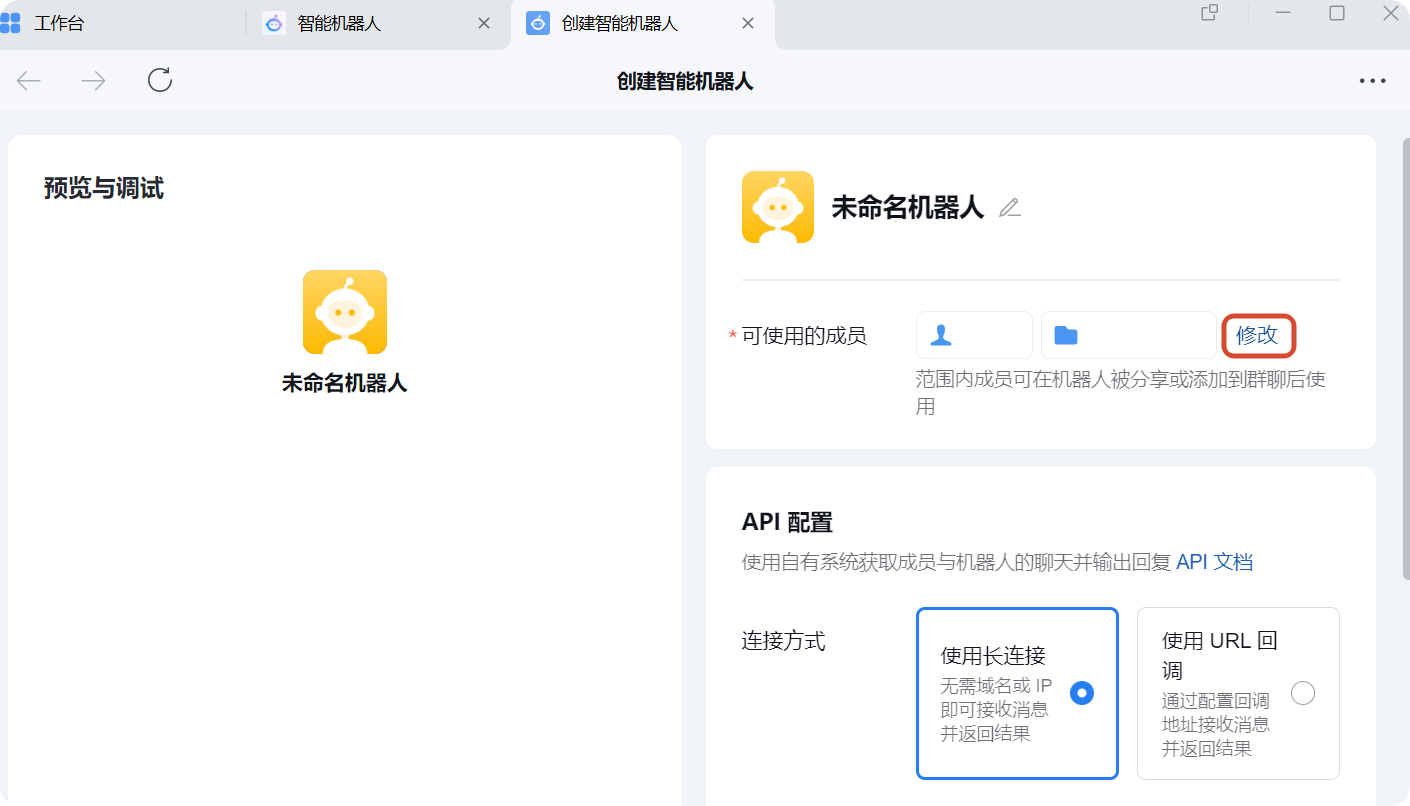
Task: Open the API 文档 link
Action: tap(1214, 562)
